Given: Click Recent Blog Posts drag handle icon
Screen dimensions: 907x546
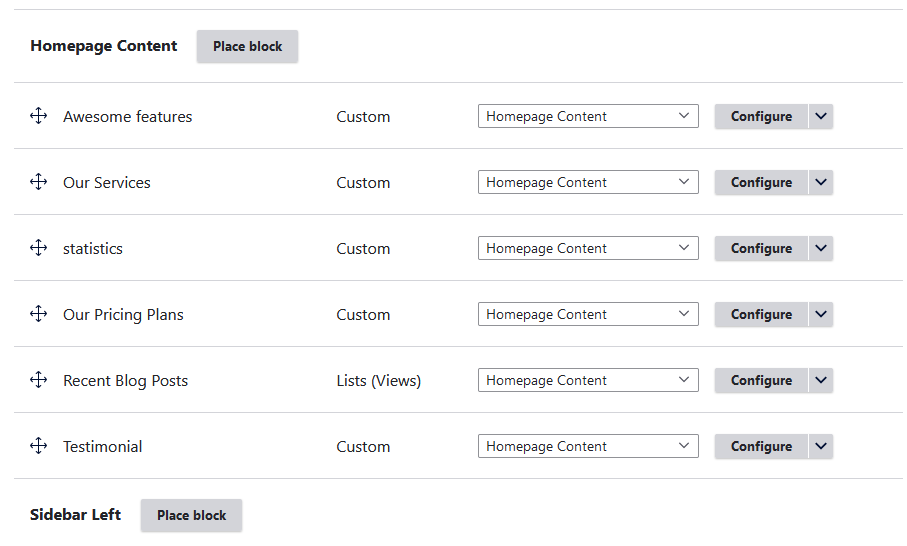Looking at the screenshot, I should point(39,380).
